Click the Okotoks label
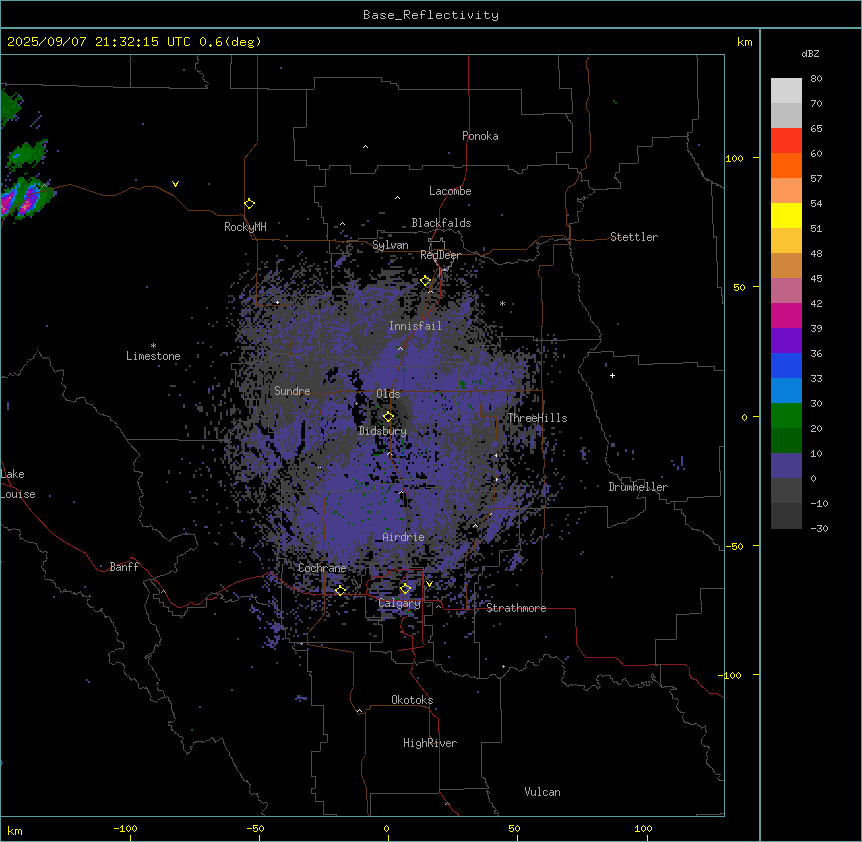This screenshot has height=842, width=862. [412, 700]
